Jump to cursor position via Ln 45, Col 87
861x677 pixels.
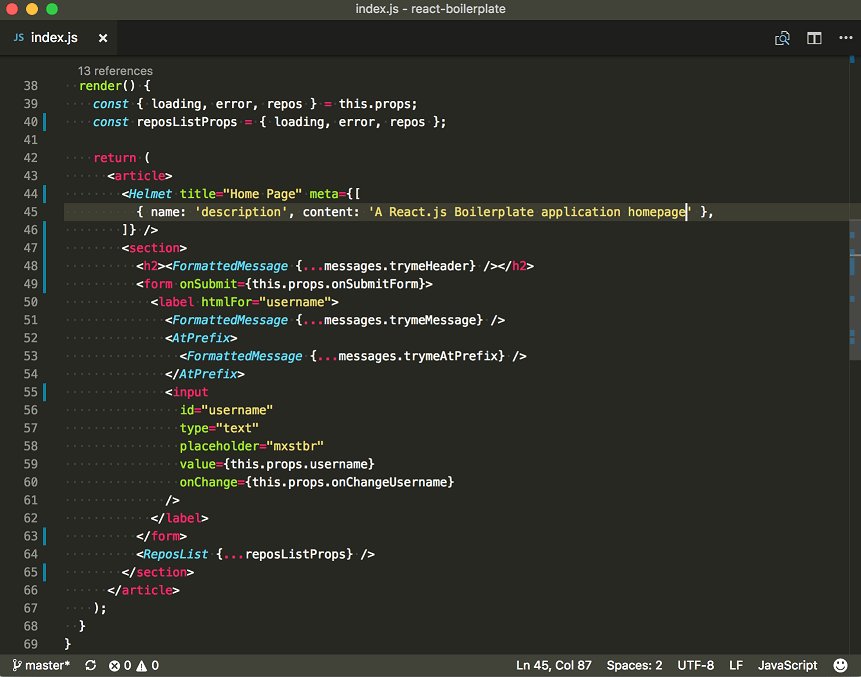pyautogui.click(x=553, y=665)
